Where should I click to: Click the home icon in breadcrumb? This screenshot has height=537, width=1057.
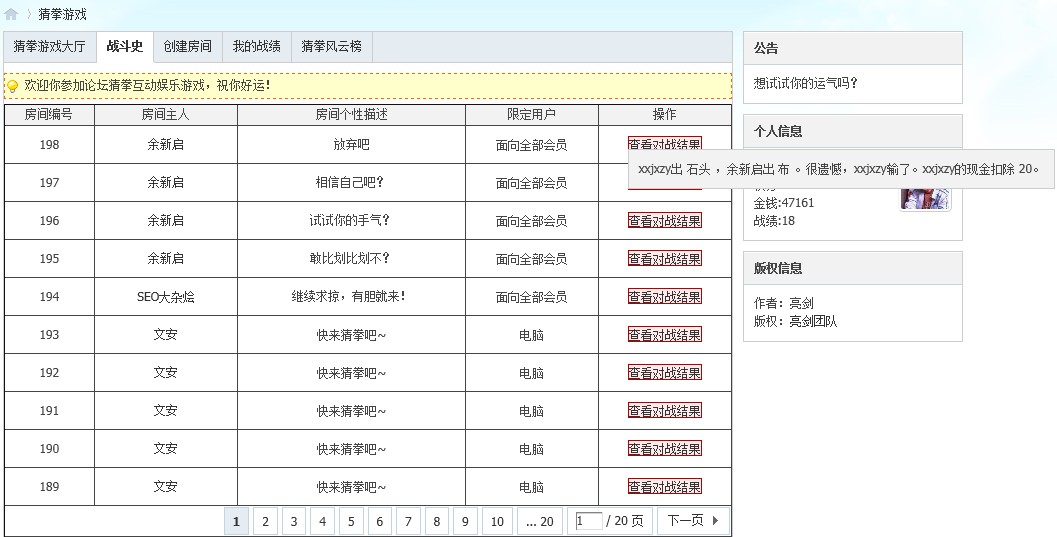[x=11, y=14]
